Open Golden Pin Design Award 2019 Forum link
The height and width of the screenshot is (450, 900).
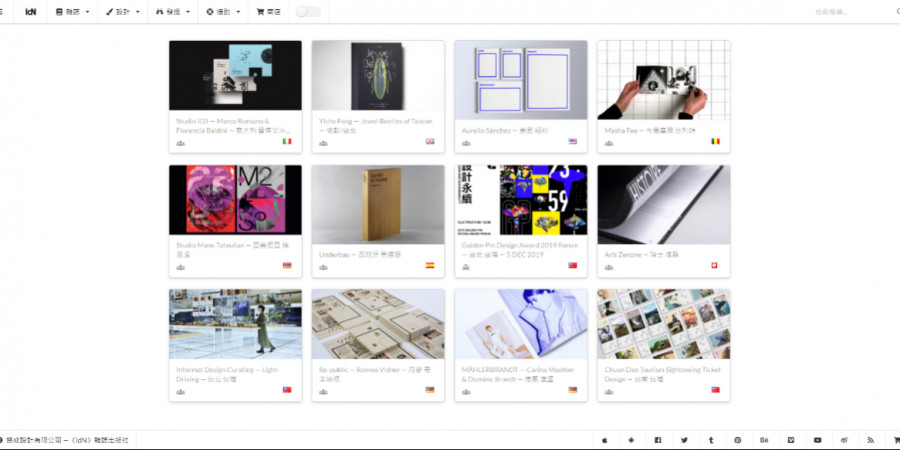coord(520,250)
